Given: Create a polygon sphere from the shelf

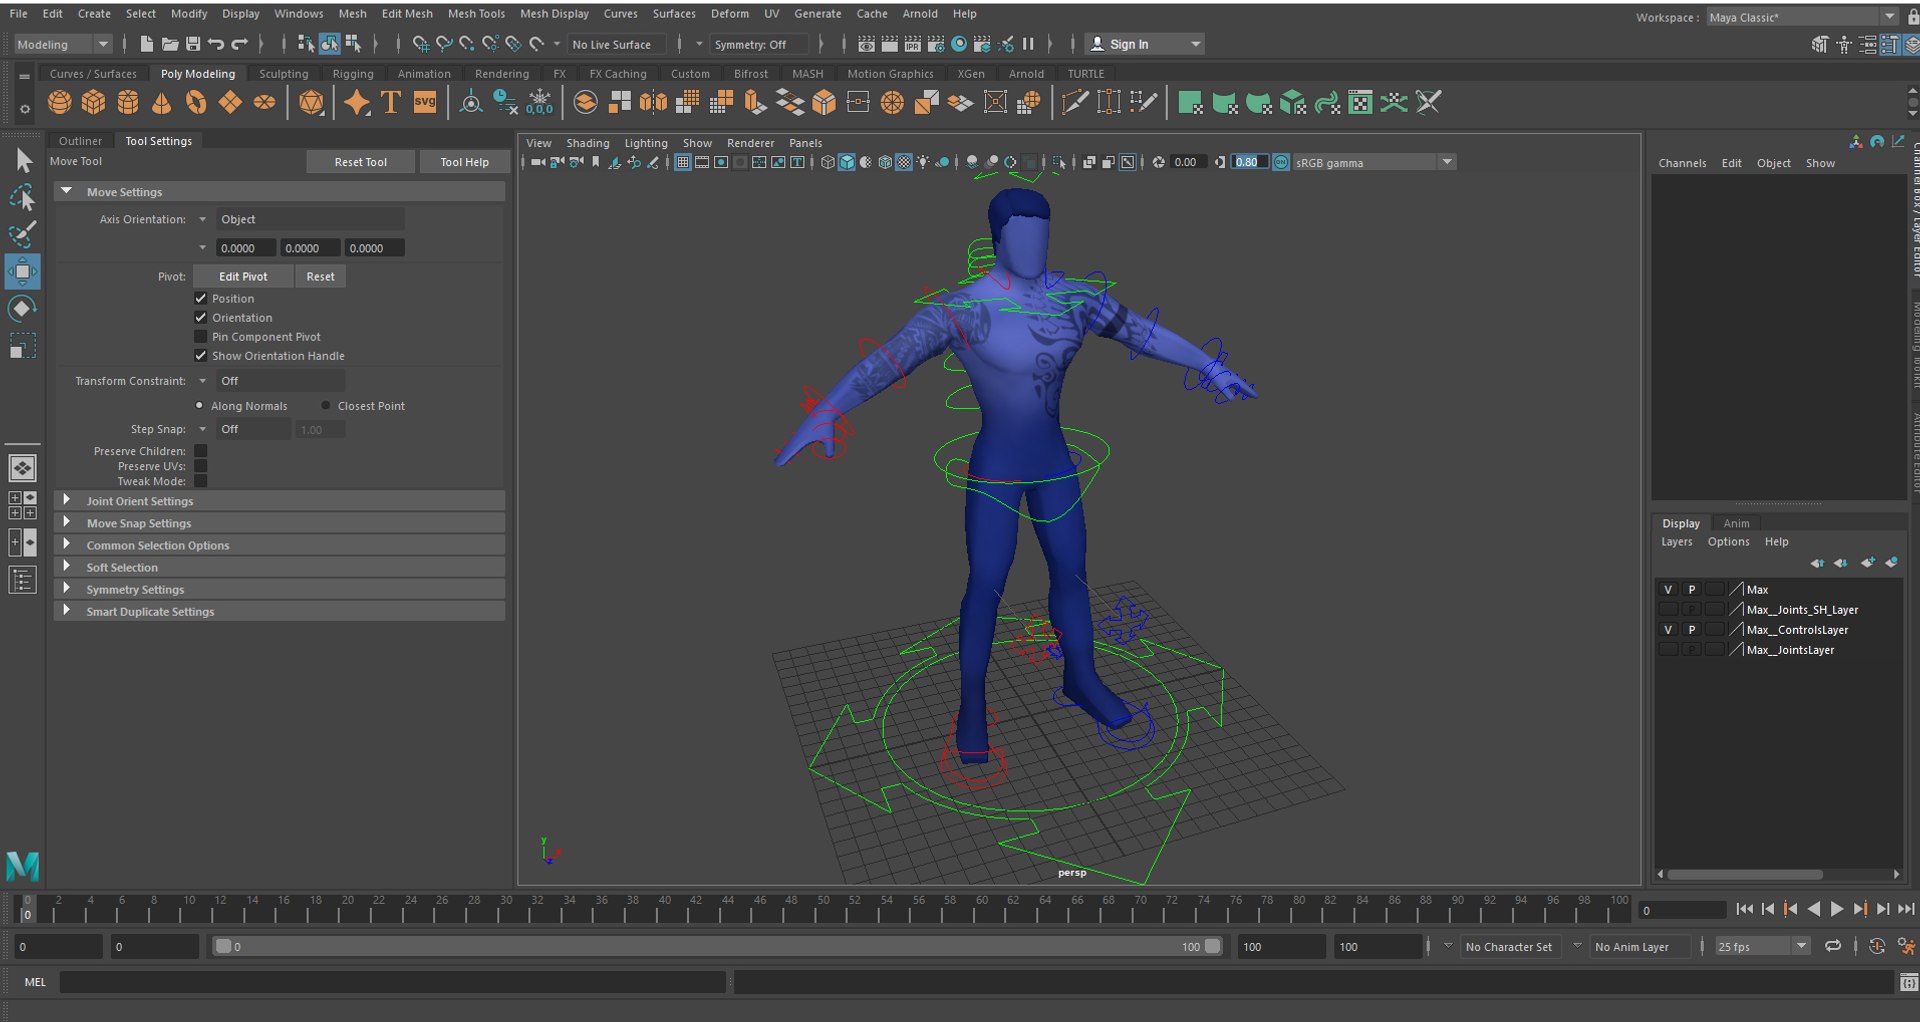Looking at the screenshot, I should [x=60, y=102].
